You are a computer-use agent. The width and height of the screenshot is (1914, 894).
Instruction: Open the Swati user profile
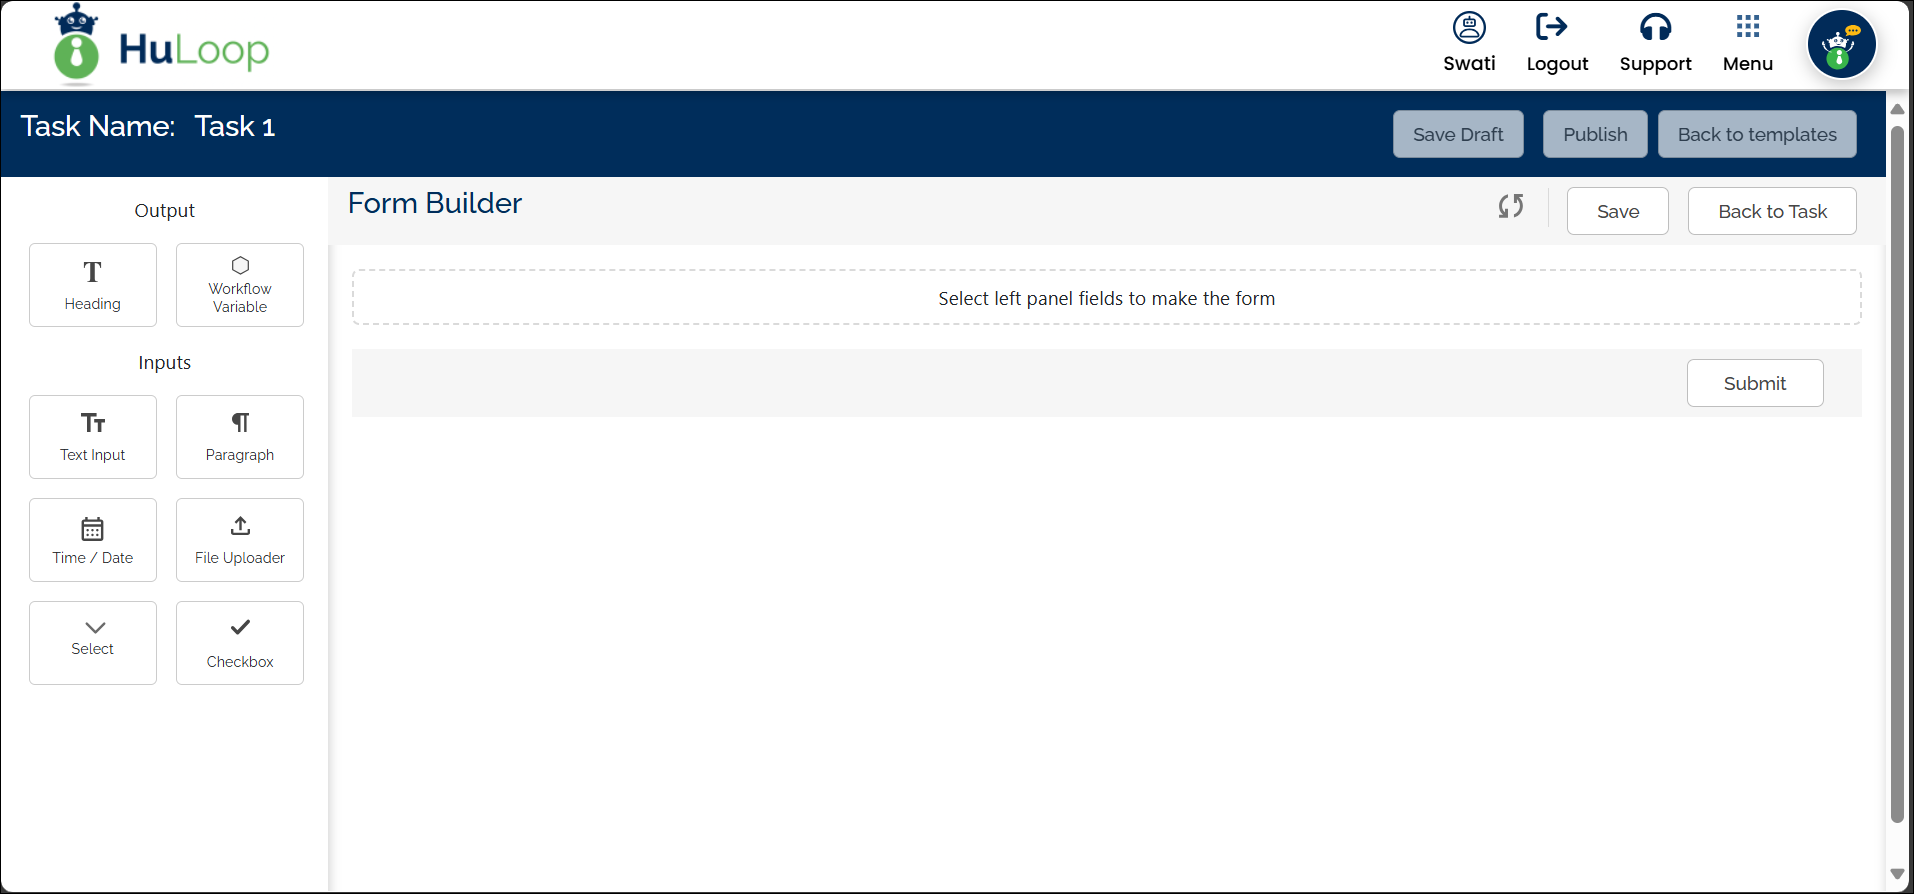click(1469, 43)
